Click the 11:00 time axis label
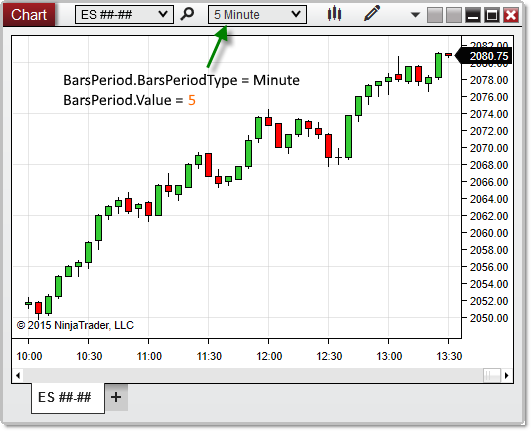This screenshot has height=431, width=531. (149, 356)
